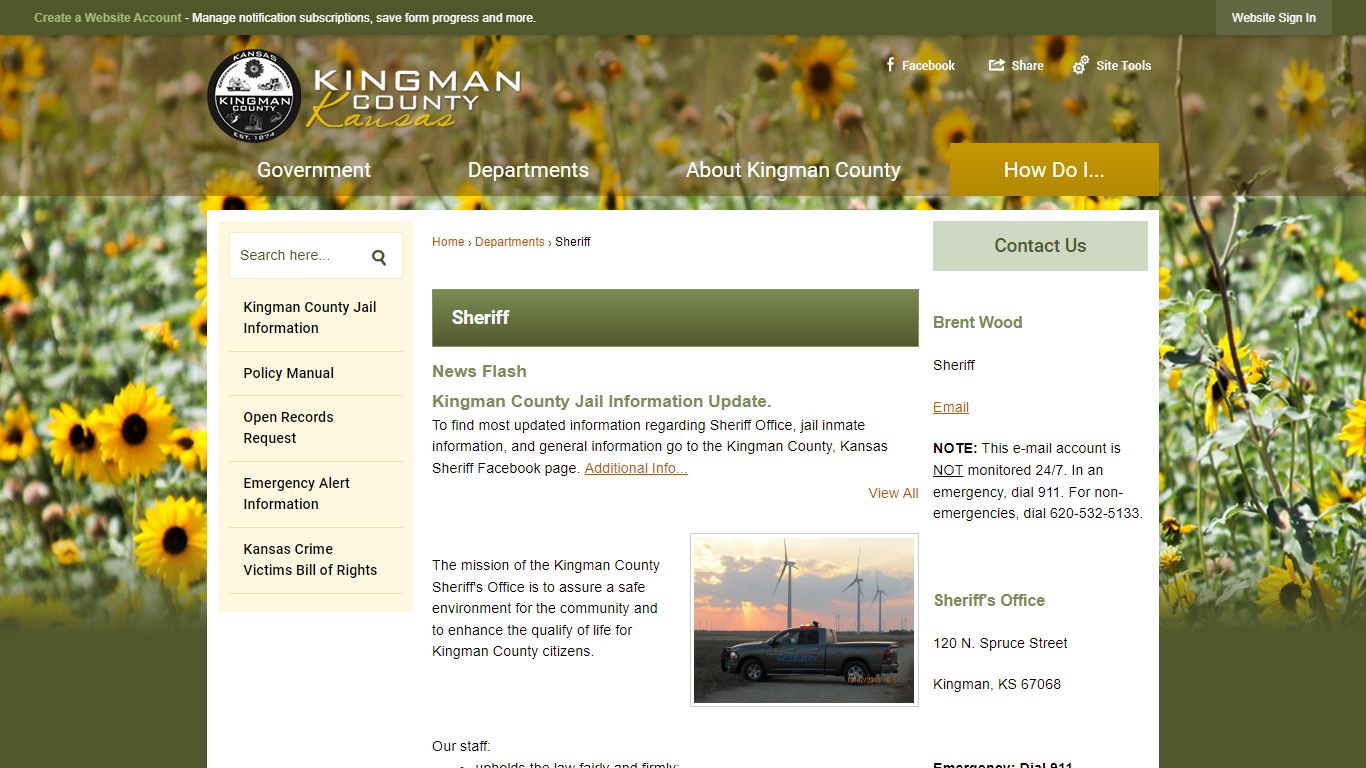Click the Kingman County seal logo
The height and width of the screenshot is (768, 1366).
click(254, 96)
